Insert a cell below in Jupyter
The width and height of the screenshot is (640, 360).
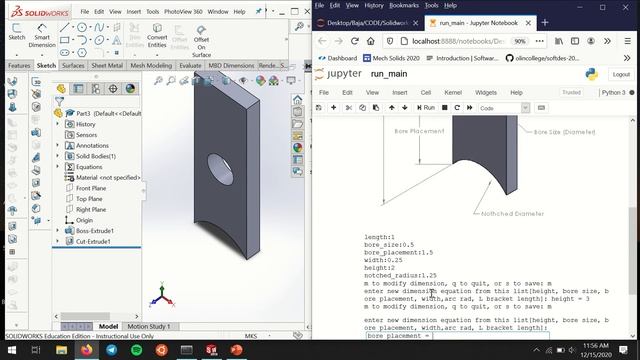click(x=333, y=108)
